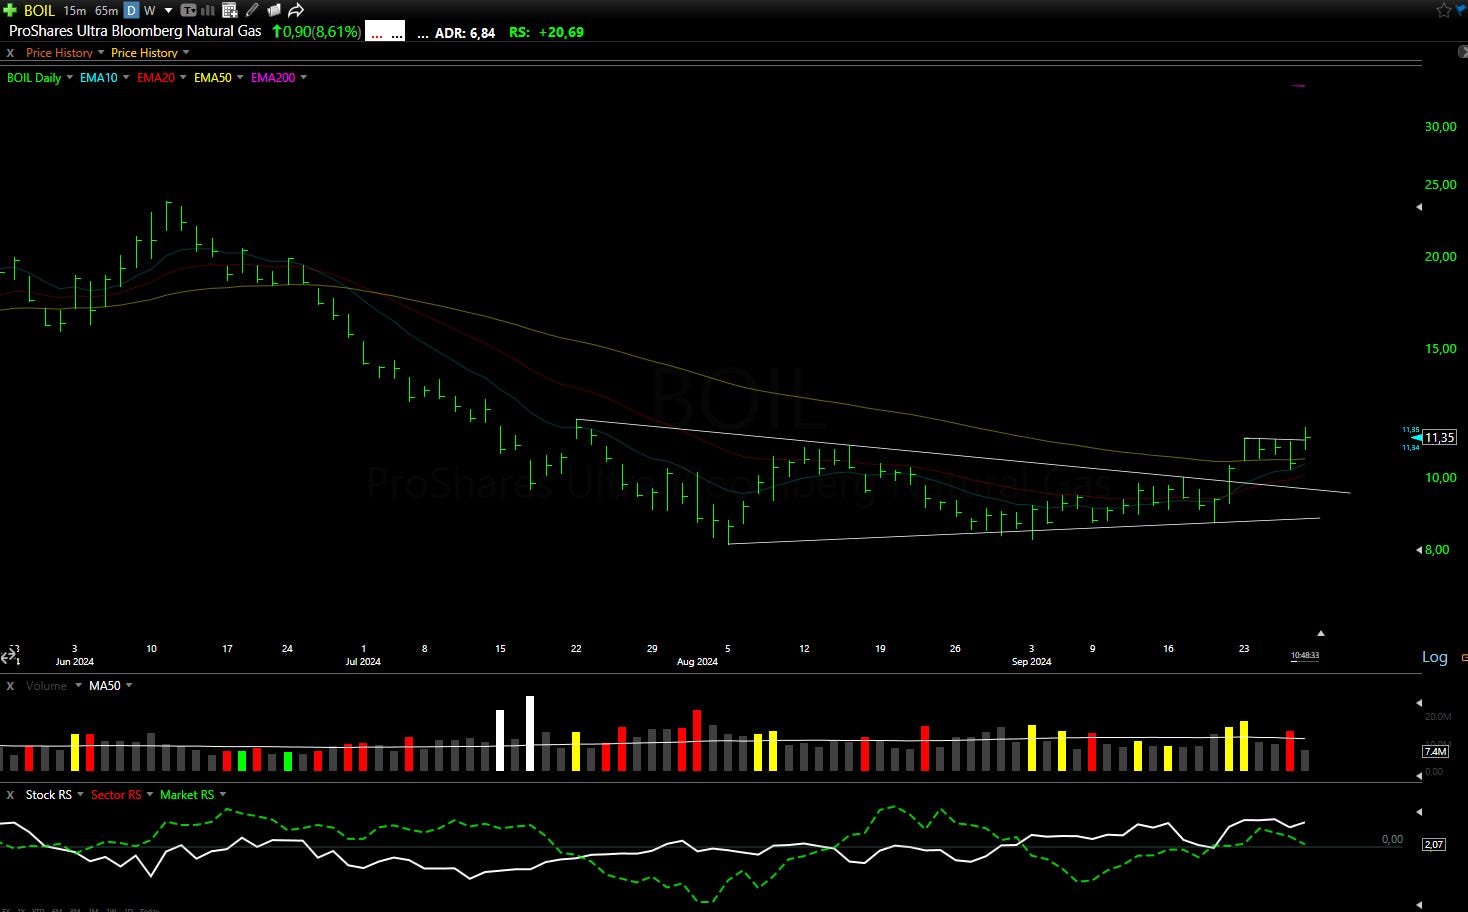The width and height of the screenshot is (1468, 912).
Task: Open the Sector RS dropdown arrow
Action: (x=150, y=795)
